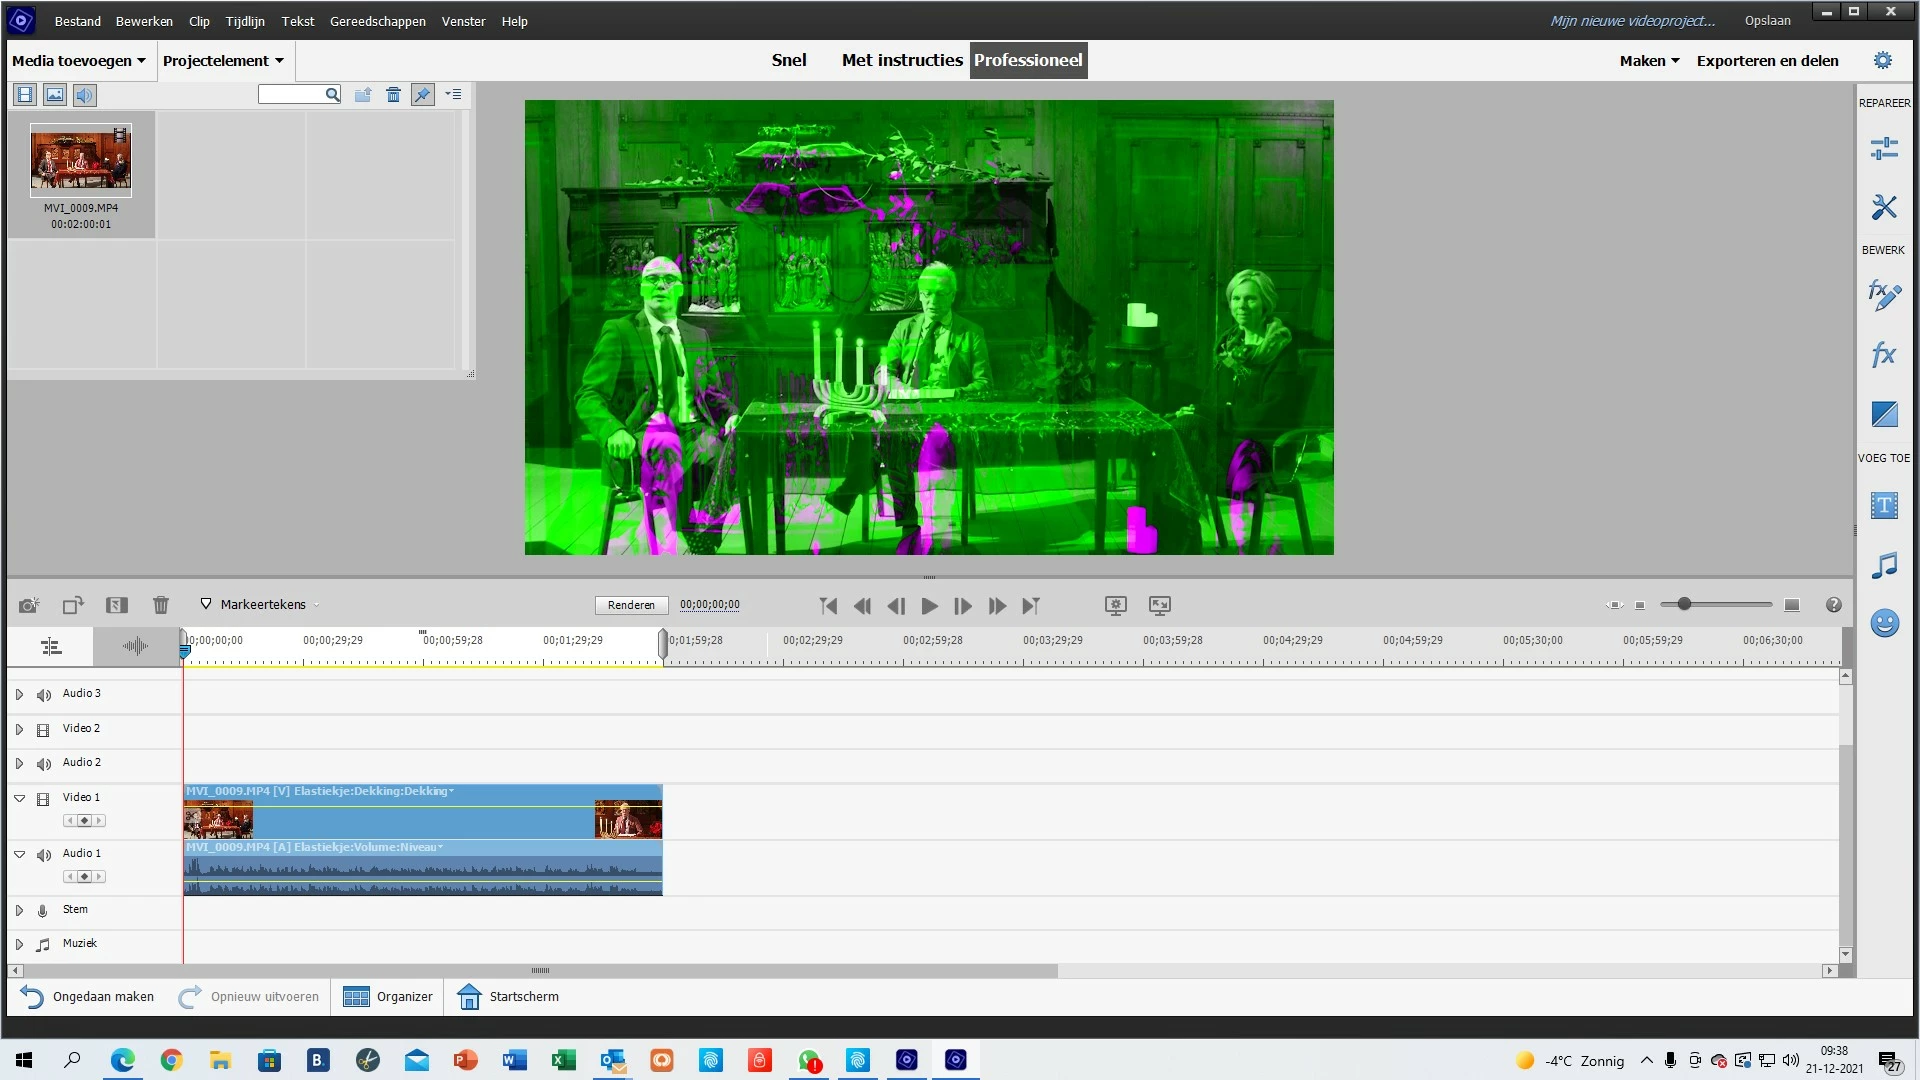
Task: Toggle the still image filter in project panel
Action: coord(55,95)
